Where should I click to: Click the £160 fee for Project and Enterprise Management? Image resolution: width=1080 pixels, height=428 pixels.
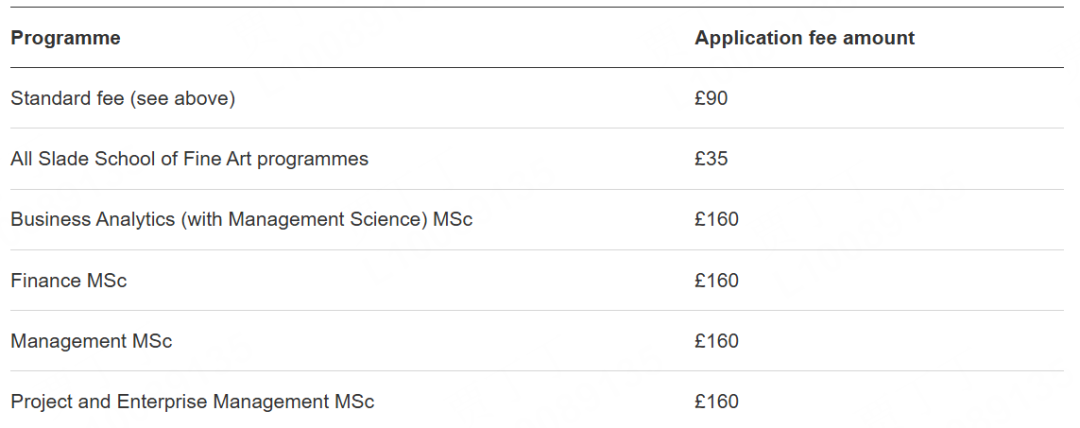pyautogui.click(x=716, y=402)
